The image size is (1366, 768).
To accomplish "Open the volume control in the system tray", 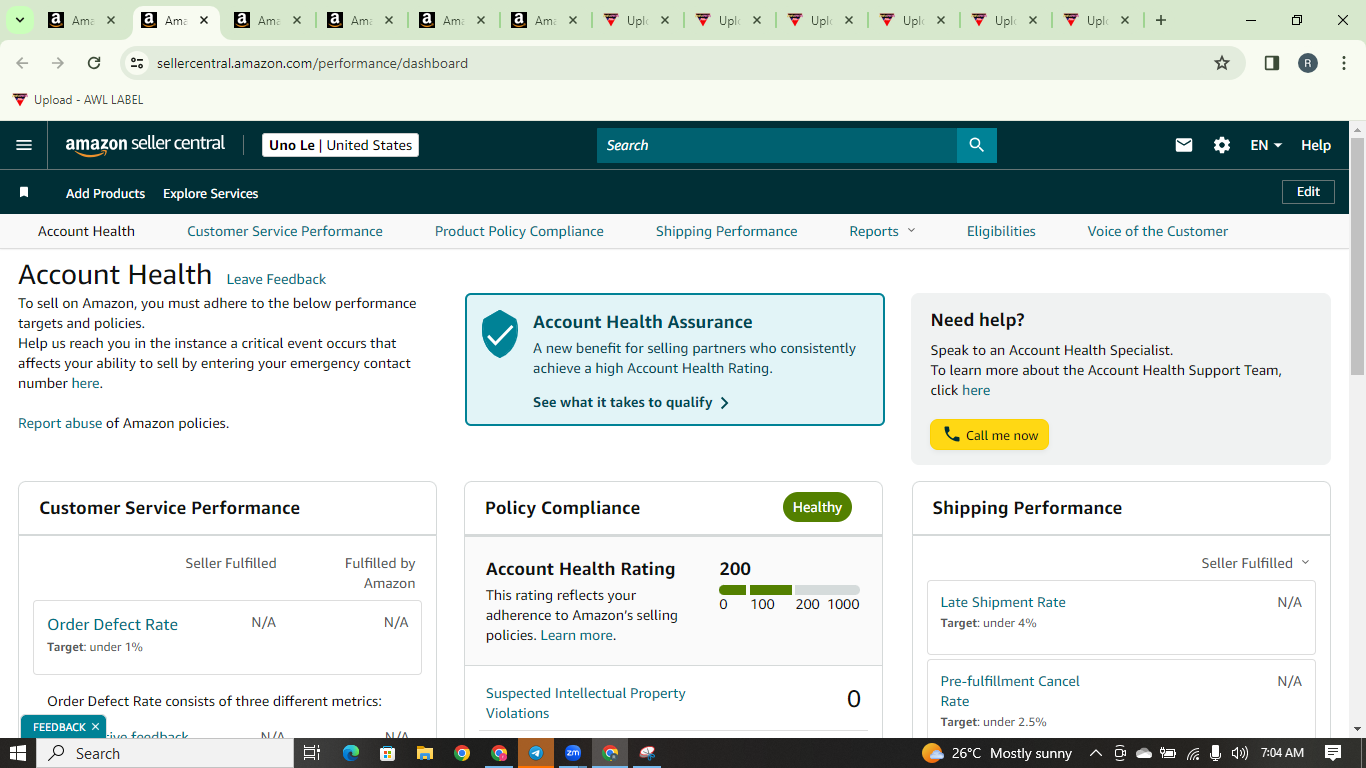I will point(1240,753).
